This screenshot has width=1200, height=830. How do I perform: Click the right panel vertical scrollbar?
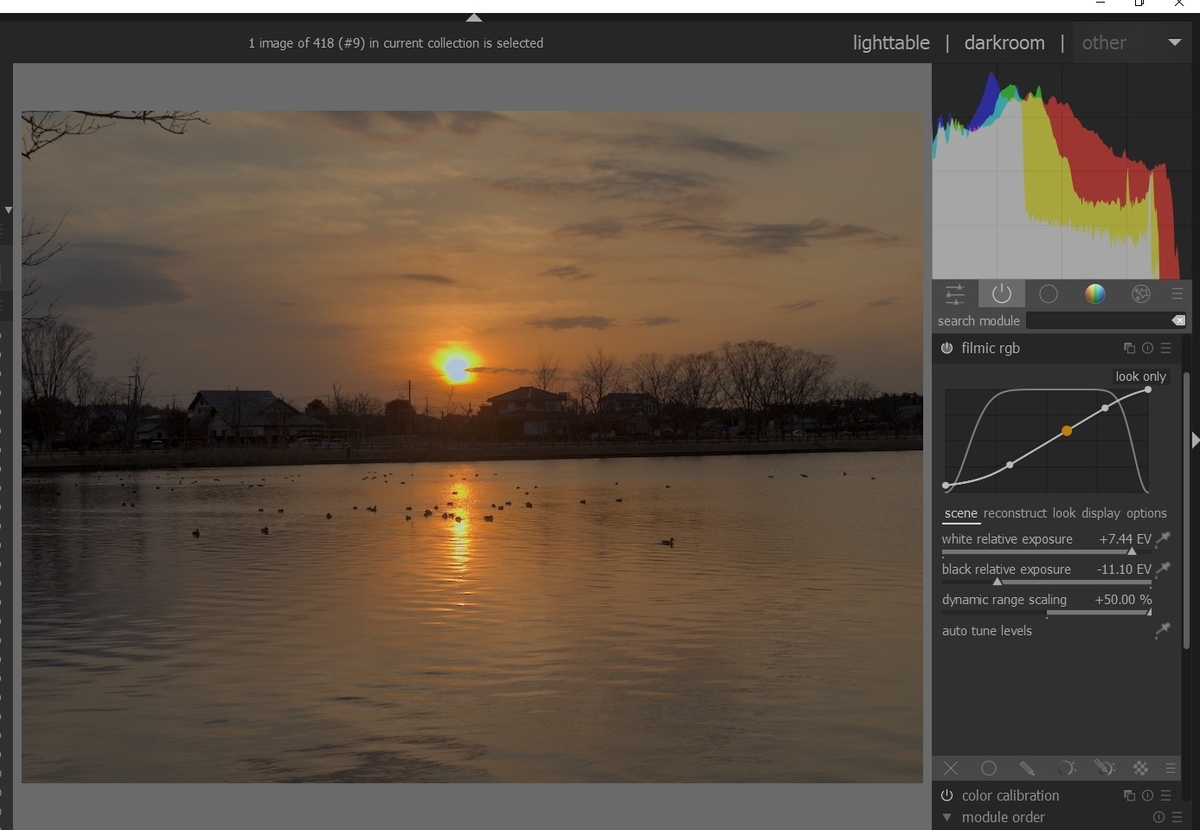tap(1187, 510)
